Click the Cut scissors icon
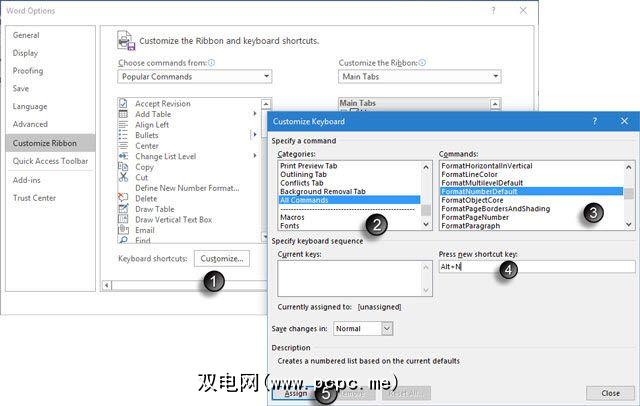The height and width of the screenshot is (406, 640). point(123,177)
